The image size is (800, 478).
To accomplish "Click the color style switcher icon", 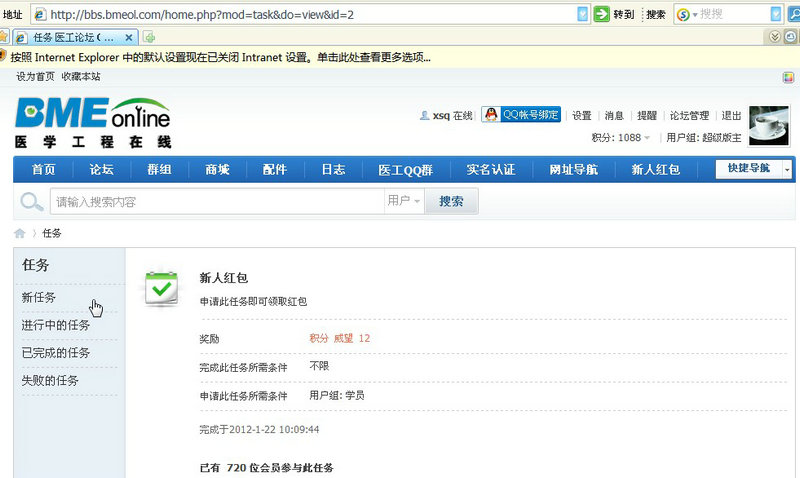I will 789,77.
